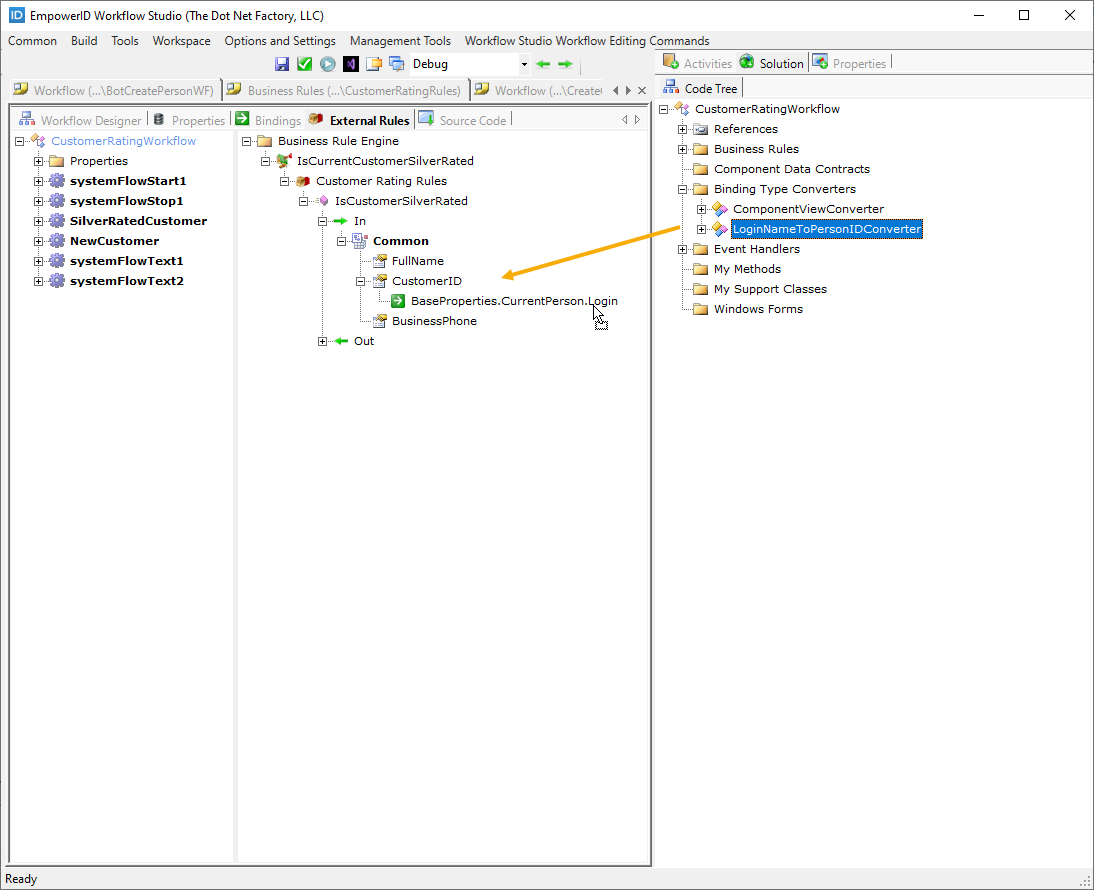Select the Solution panel tab
Screen dimensions: 1094x890
click(x=772, y=63)
